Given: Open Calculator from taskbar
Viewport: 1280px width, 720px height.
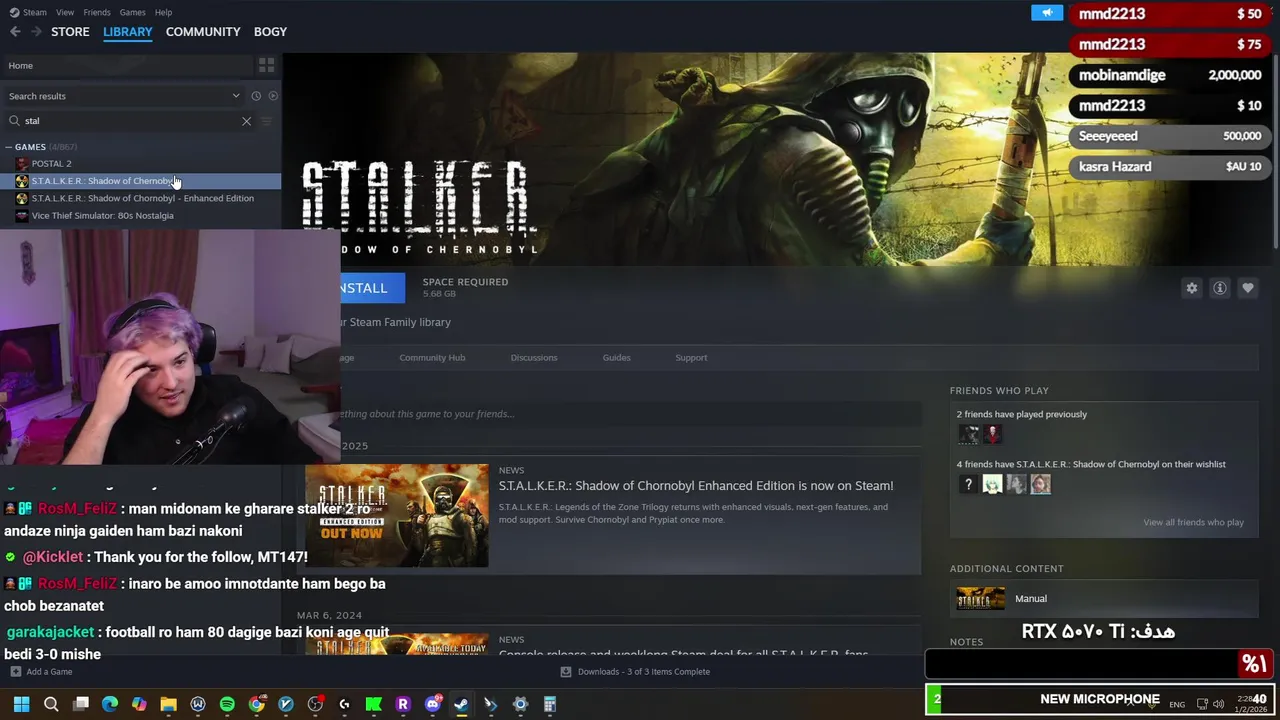Looking at the screenshot, I should (549, 704).
